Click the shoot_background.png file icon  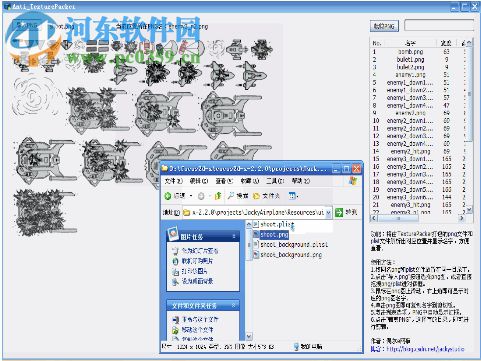(256, 255)
